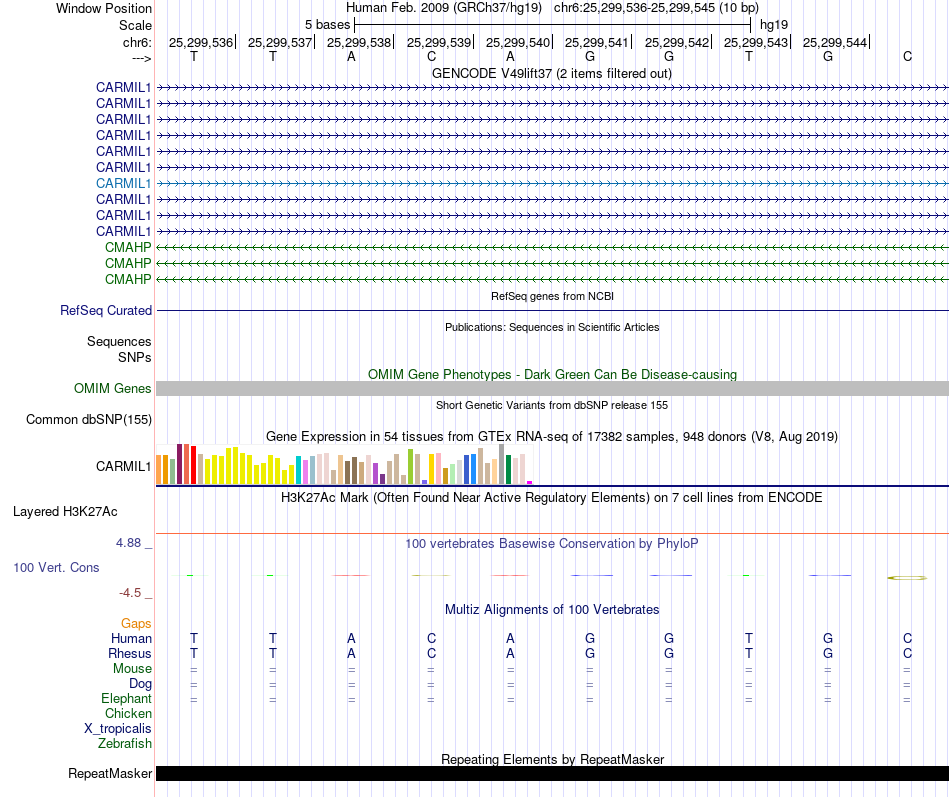Click the 'Window Position' label

104,8
